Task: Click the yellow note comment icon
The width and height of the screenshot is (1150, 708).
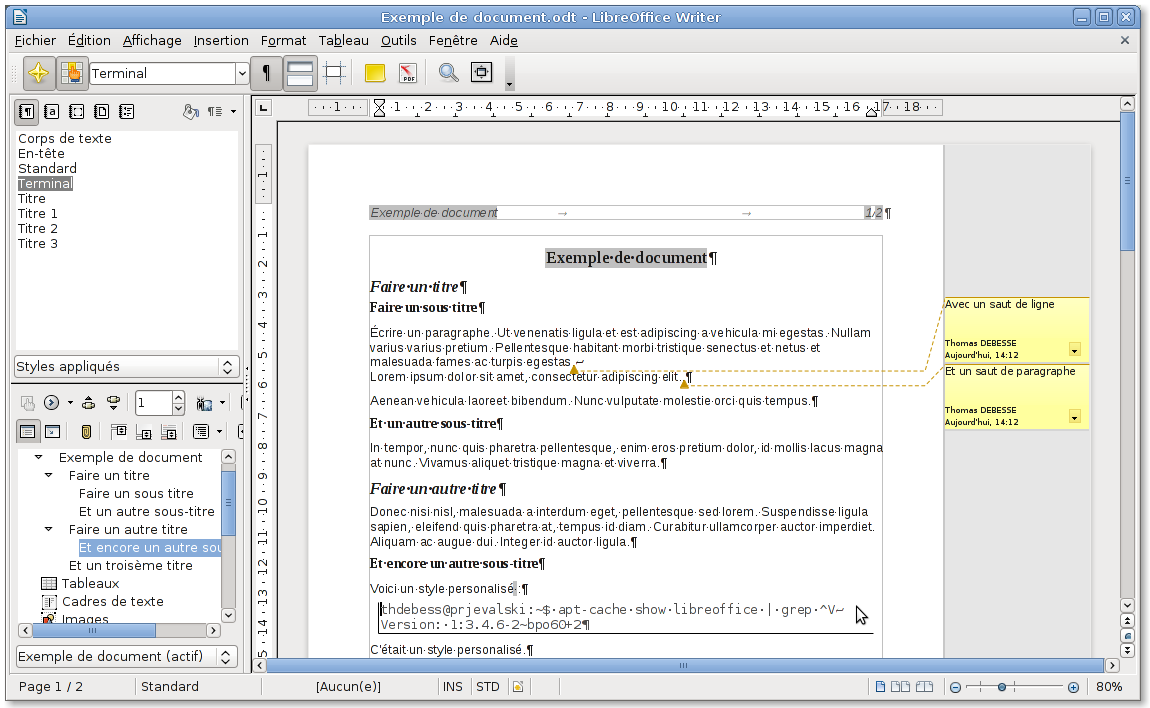Action: coord(375,73)
